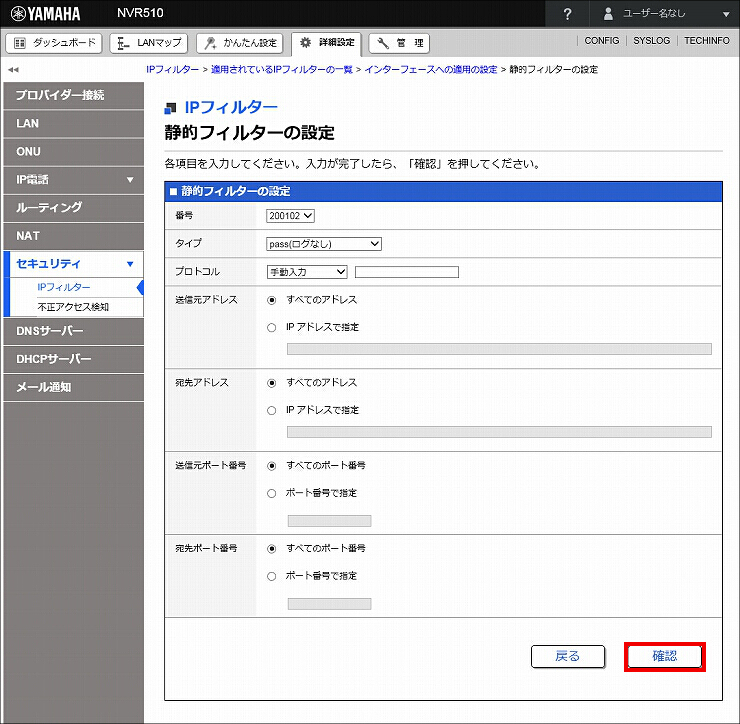Open the プロトコル dropdown 手動入力
Screen dimensions: 740x724
(x=307, y=272)
